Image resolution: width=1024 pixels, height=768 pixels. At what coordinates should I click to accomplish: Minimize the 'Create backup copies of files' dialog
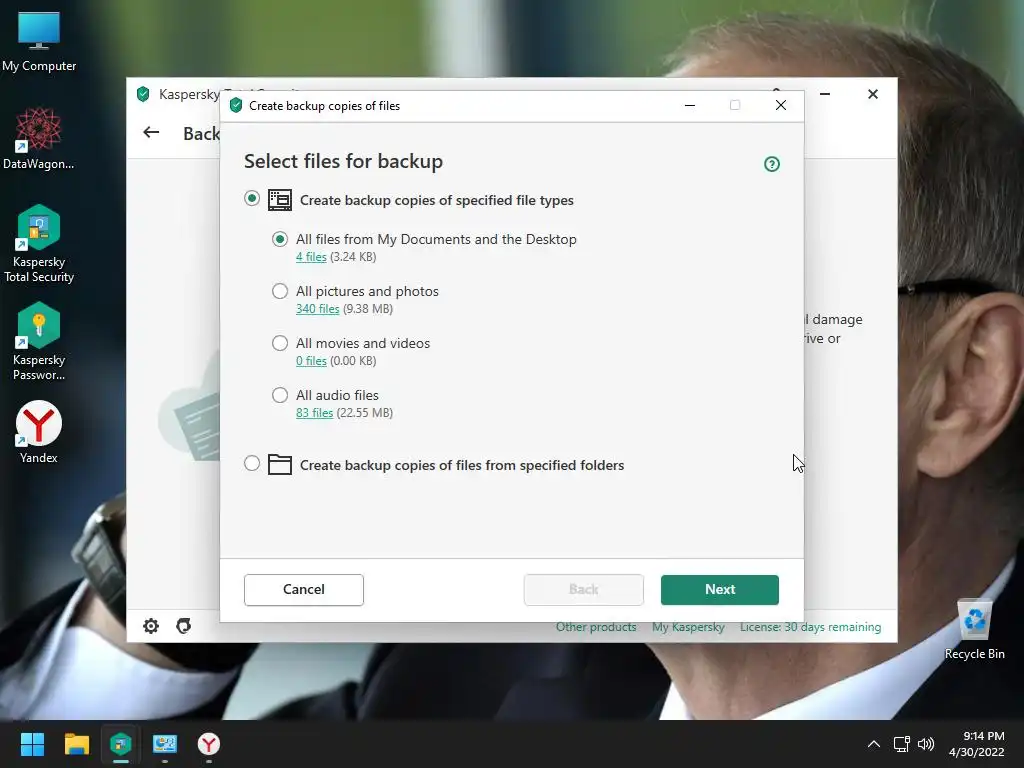click(690, 105)
